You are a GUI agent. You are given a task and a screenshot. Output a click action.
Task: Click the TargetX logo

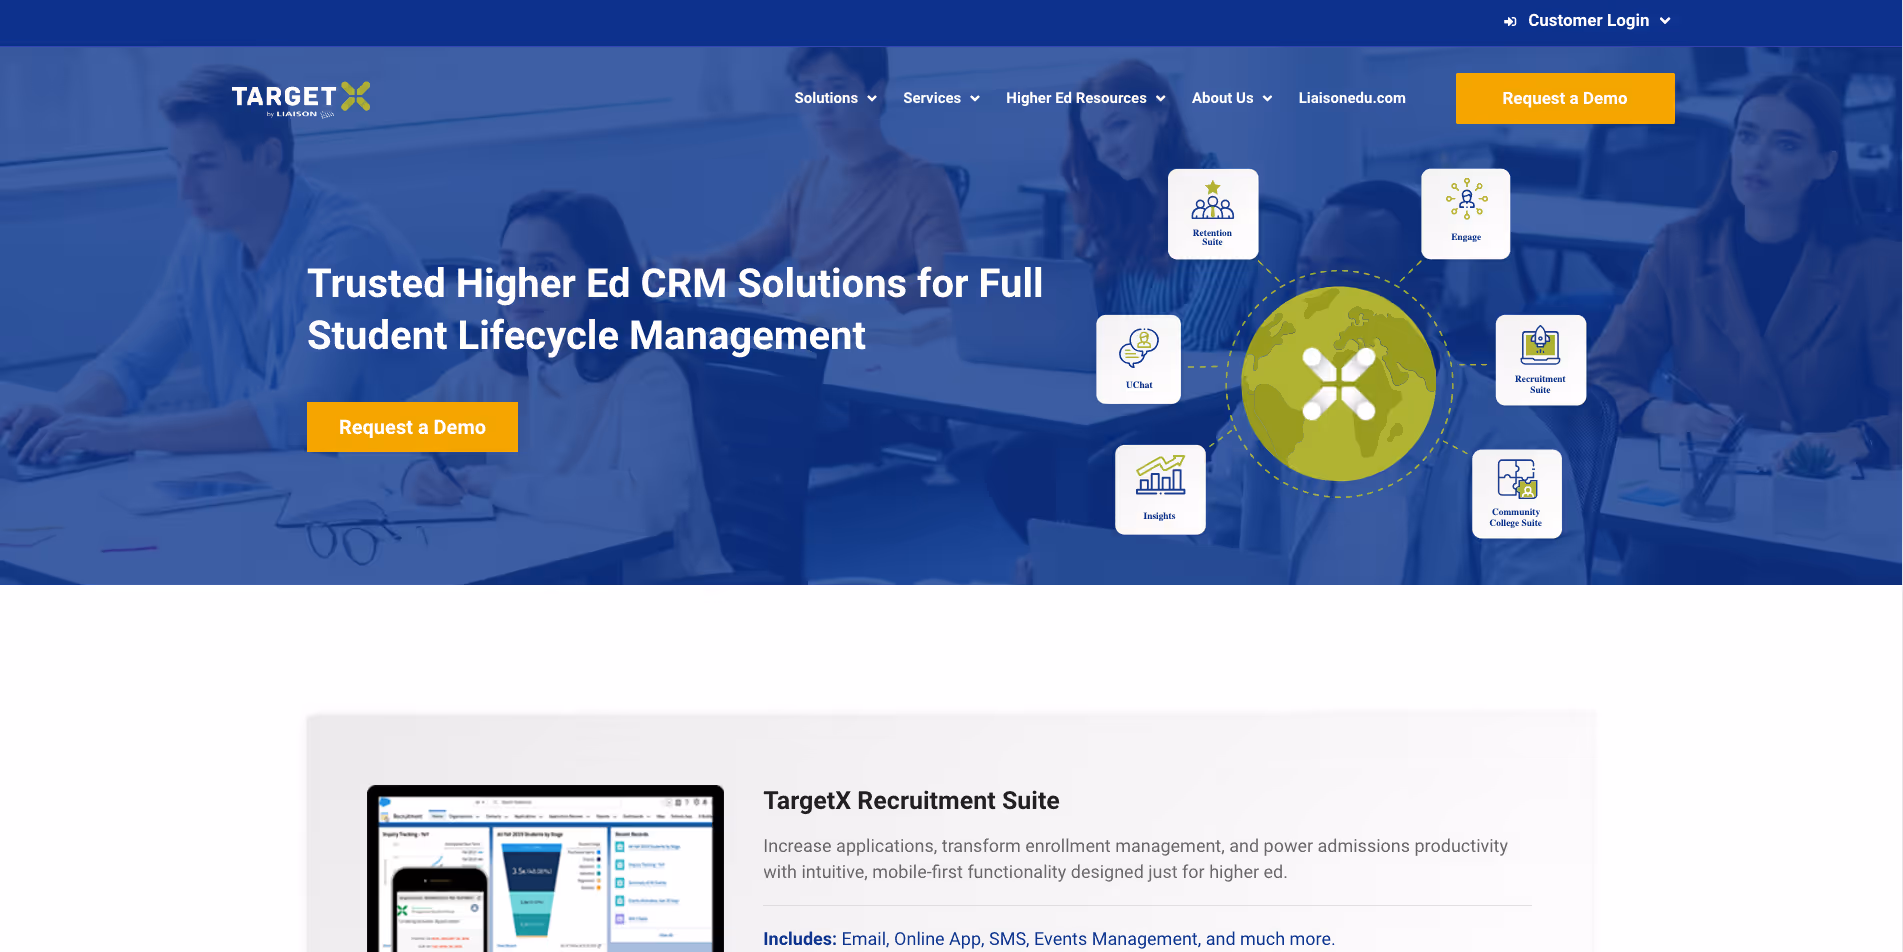[x=301, y=99]
